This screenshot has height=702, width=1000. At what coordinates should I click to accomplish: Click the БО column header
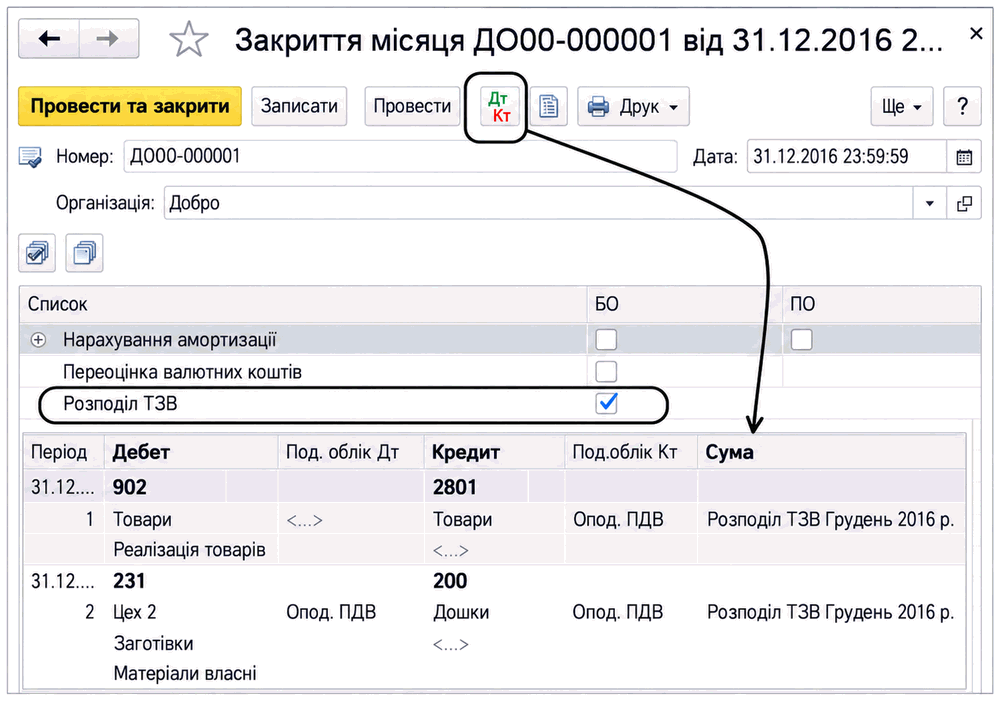click(684, 304)
